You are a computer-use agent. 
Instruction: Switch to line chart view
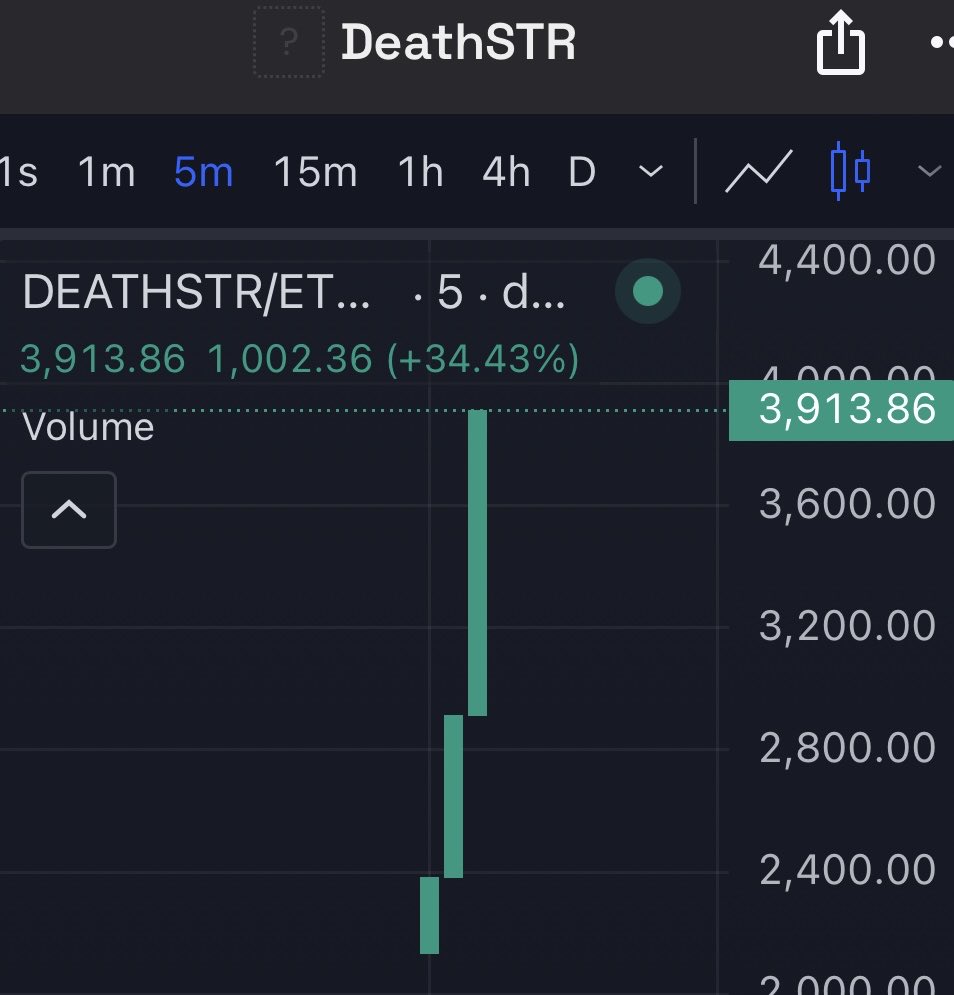coord(759,171)
